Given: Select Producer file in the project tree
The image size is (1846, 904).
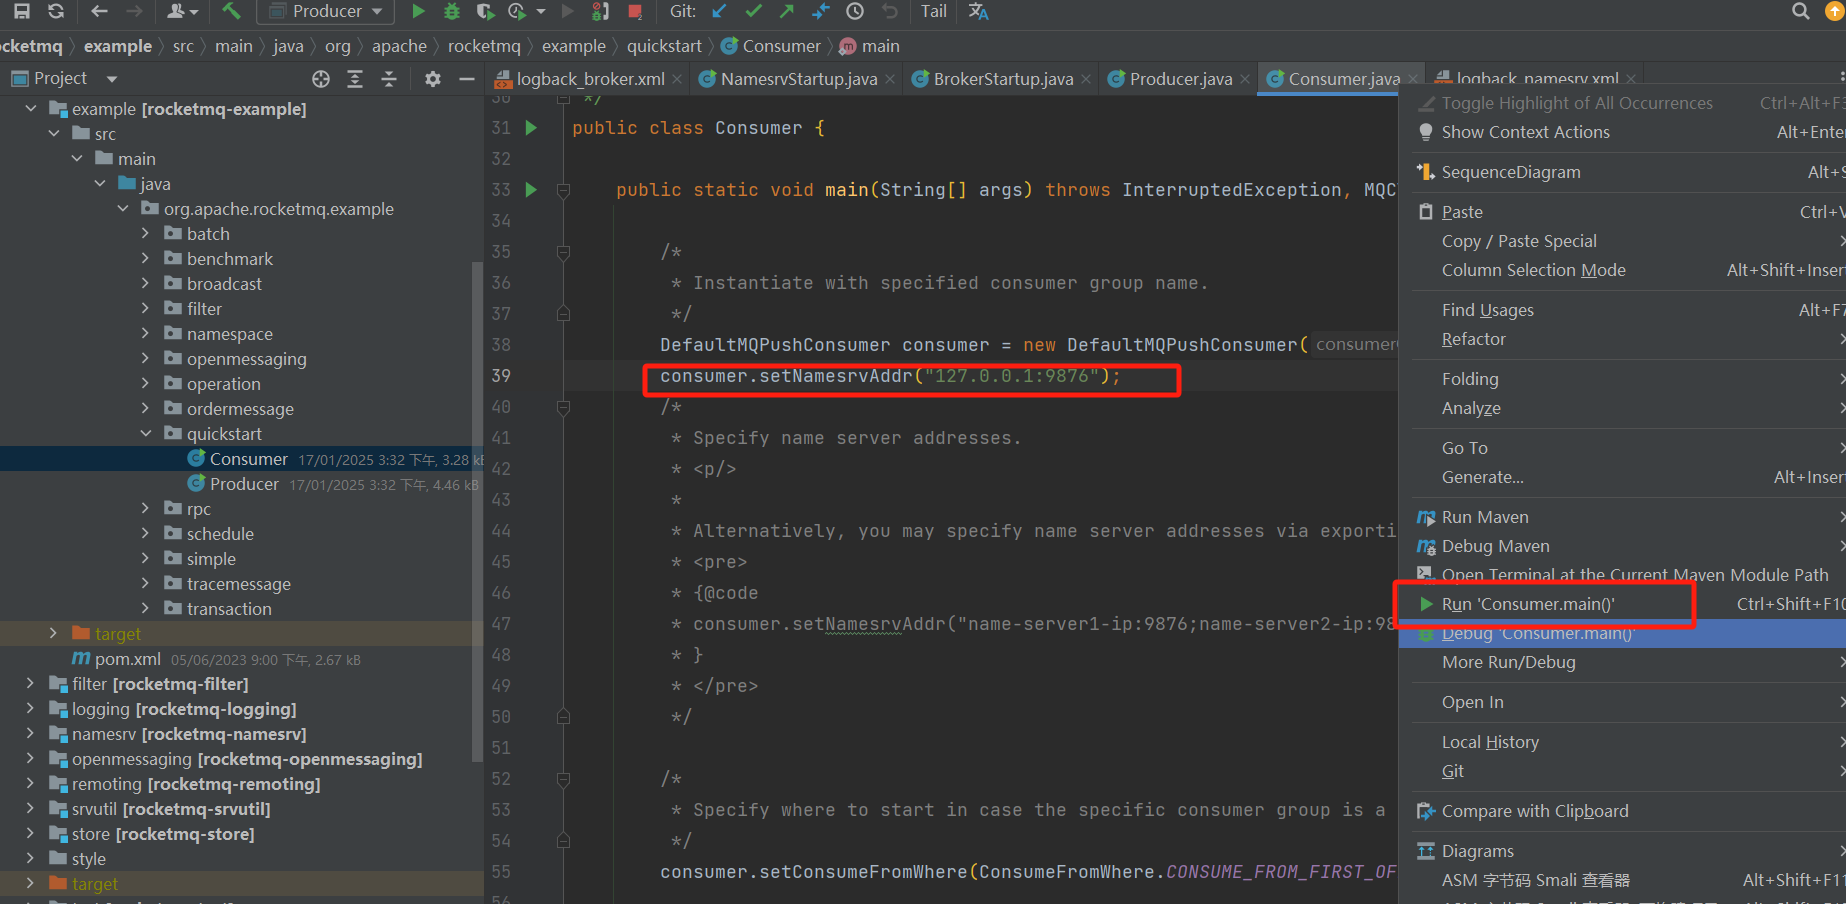Looking at the screenshot, I should tap(244, 484).
